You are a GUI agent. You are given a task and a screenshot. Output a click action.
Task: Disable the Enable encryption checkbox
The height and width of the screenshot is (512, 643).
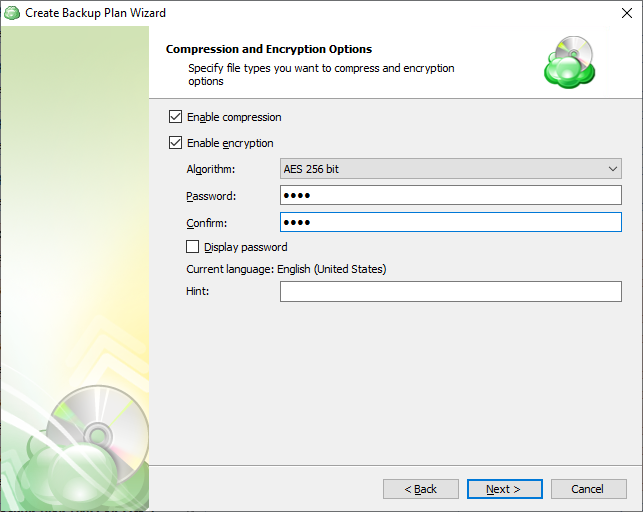pyautogui.click(x=176, y=143)
